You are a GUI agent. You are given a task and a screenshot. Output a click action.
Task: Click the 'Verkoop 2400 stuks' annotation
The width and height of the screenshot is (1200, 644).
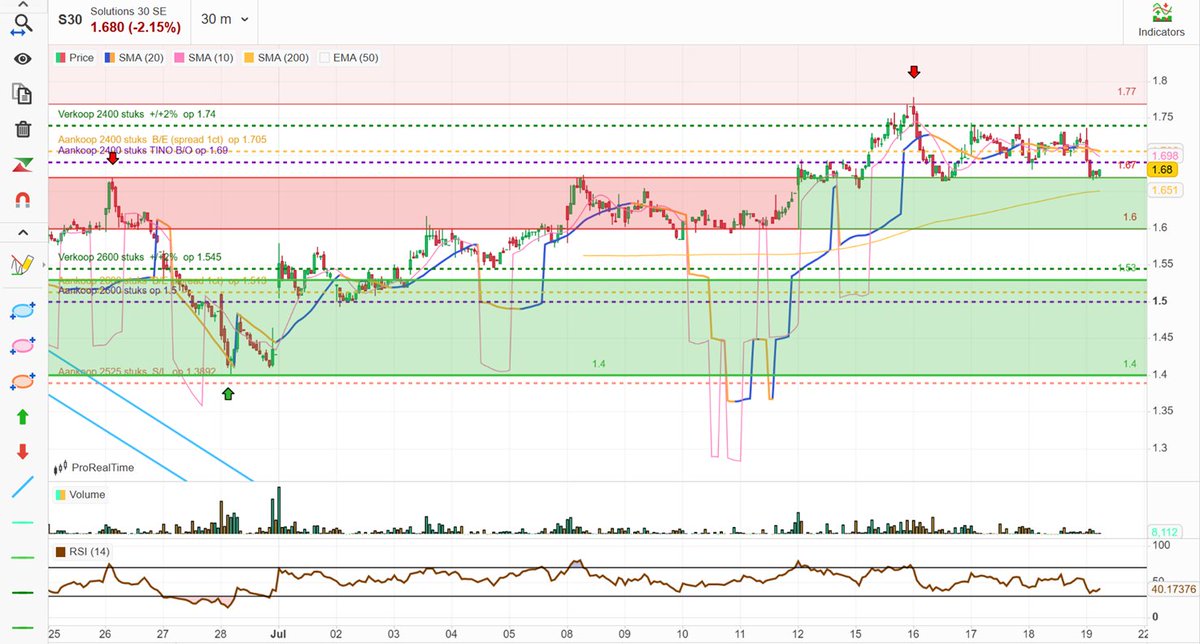137,114
